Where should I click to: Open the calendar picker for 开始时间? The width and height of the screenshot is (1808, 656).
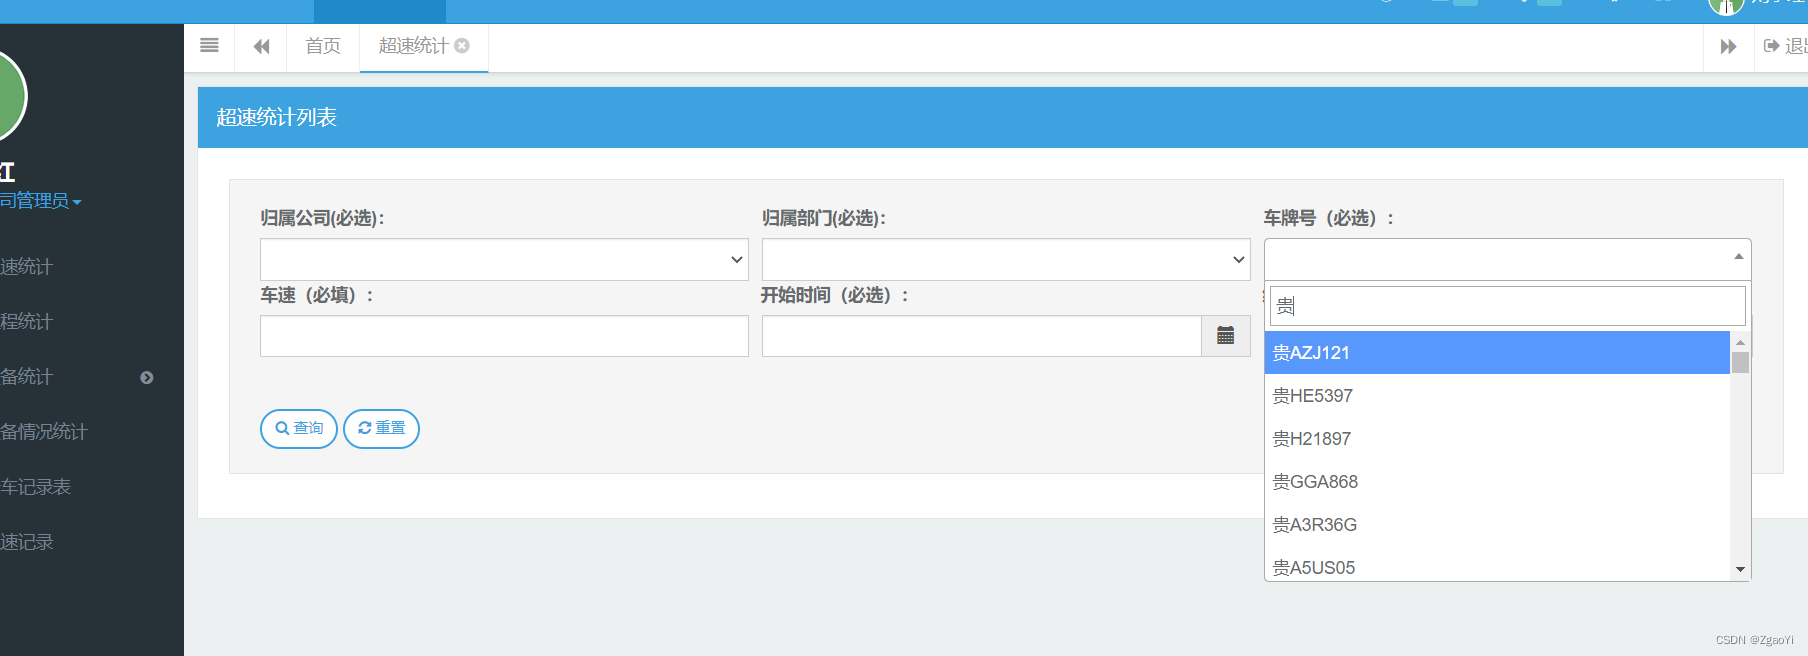click(x=1225, y=336)
